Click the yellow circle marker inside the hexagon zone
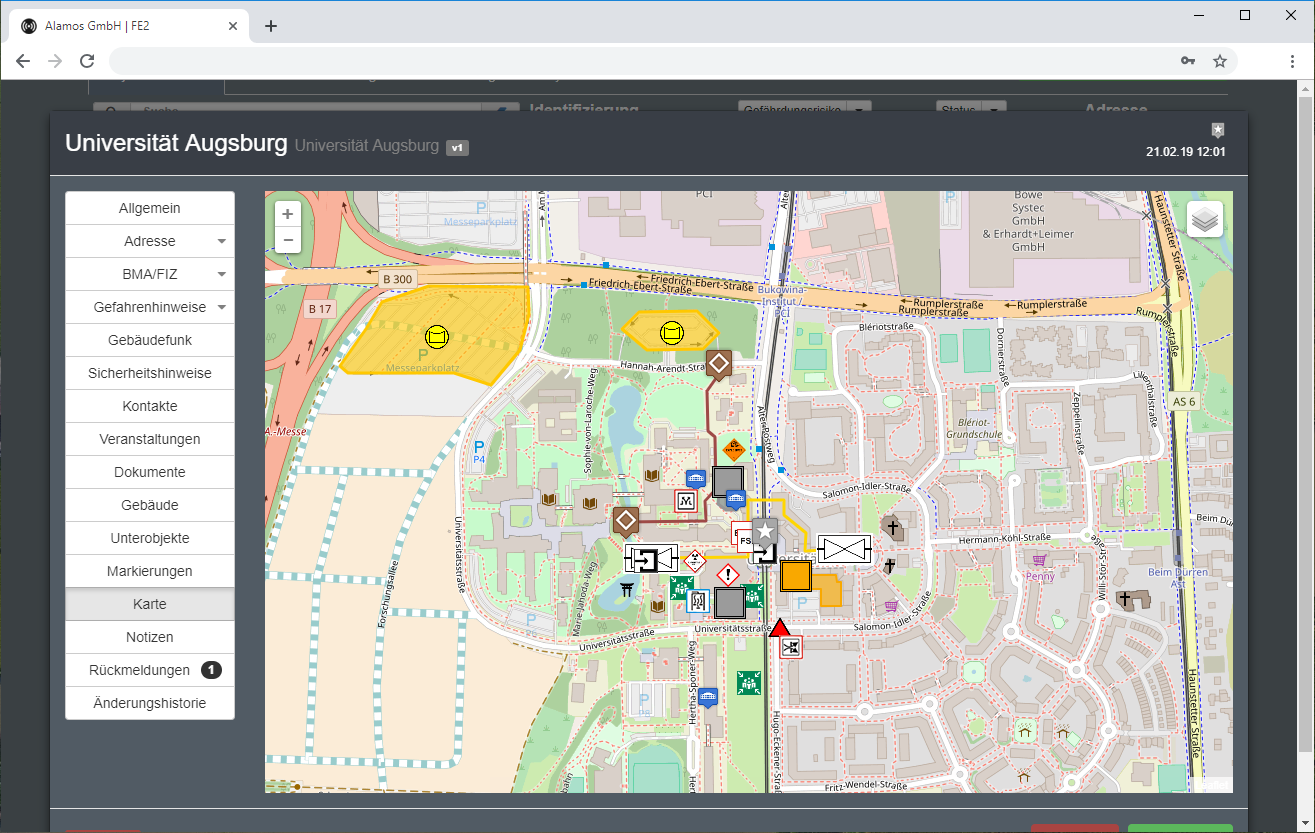Image resolution: width=1315 pixels, height=833 pixels. tap(672, 332)
